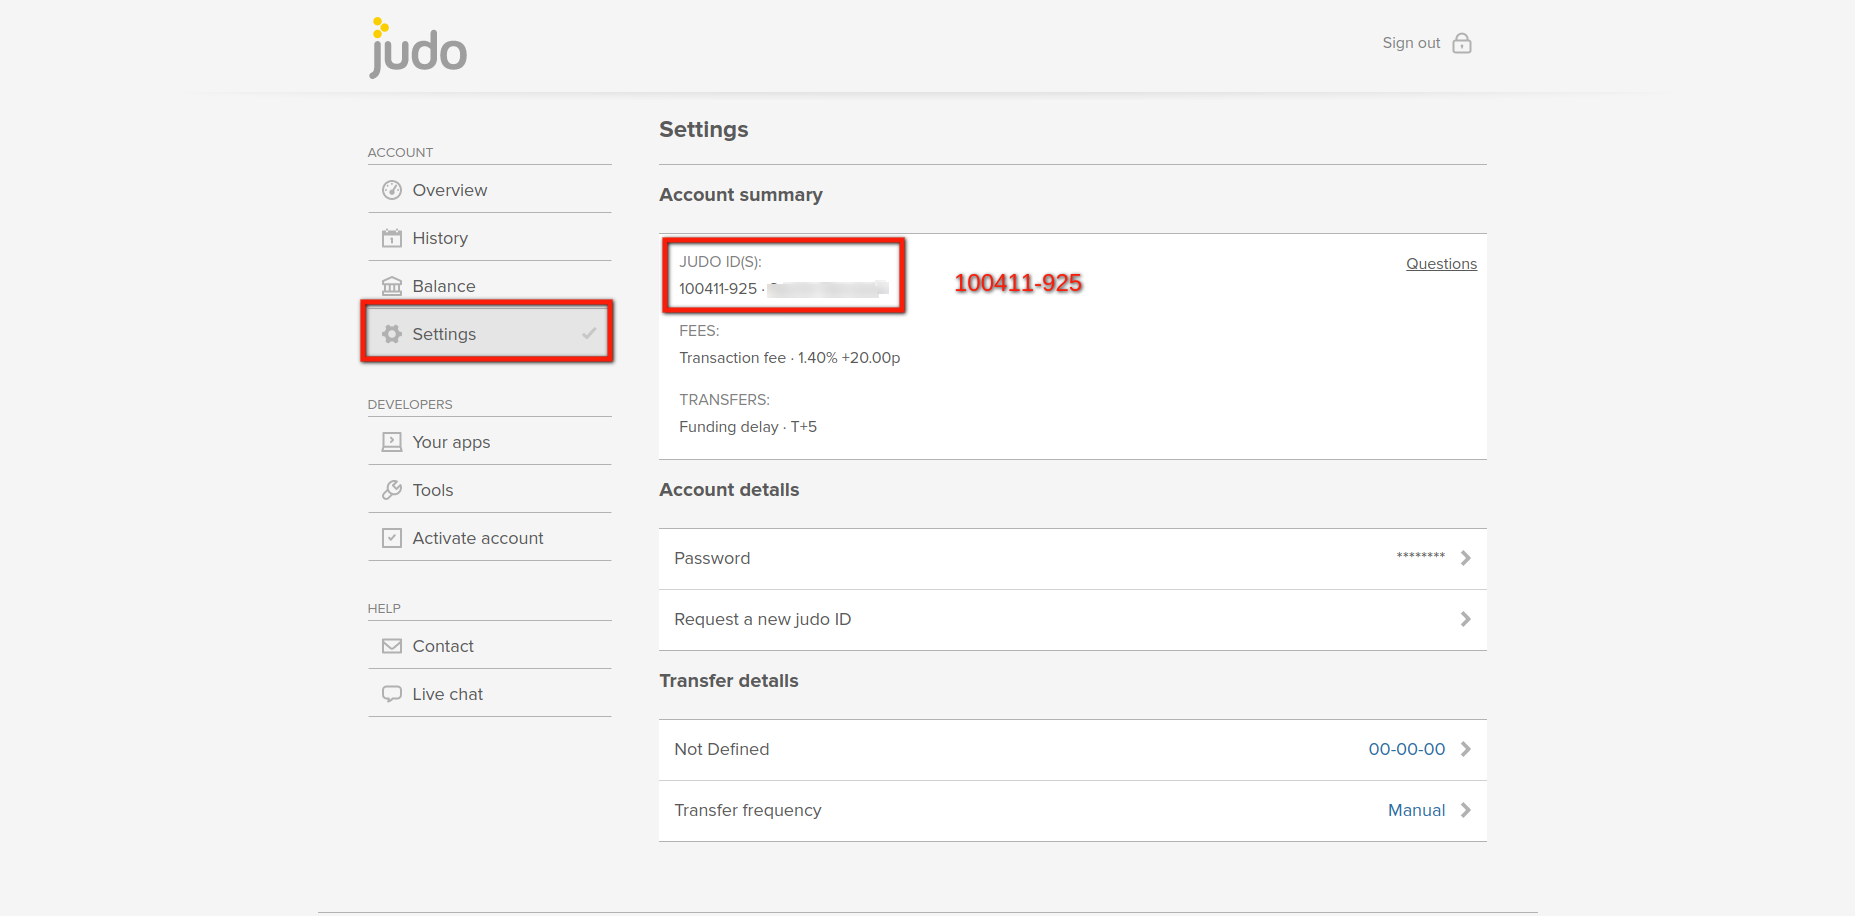
Task: Click the Overview gauge icon
Action: [x=392, y=190]
